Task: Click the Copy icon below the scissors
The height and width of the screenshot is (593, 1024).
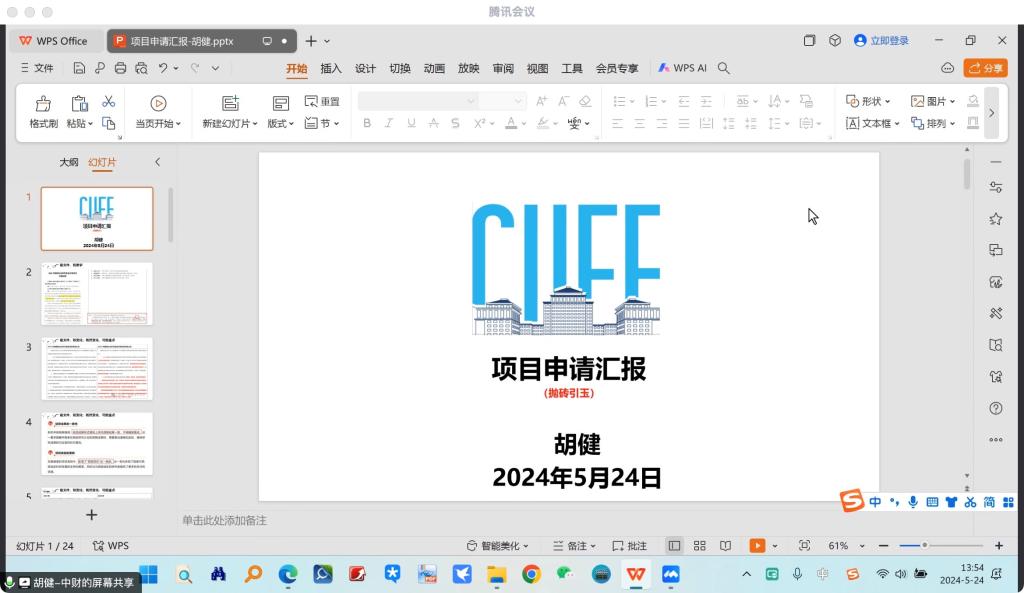Action: (108, 123)
